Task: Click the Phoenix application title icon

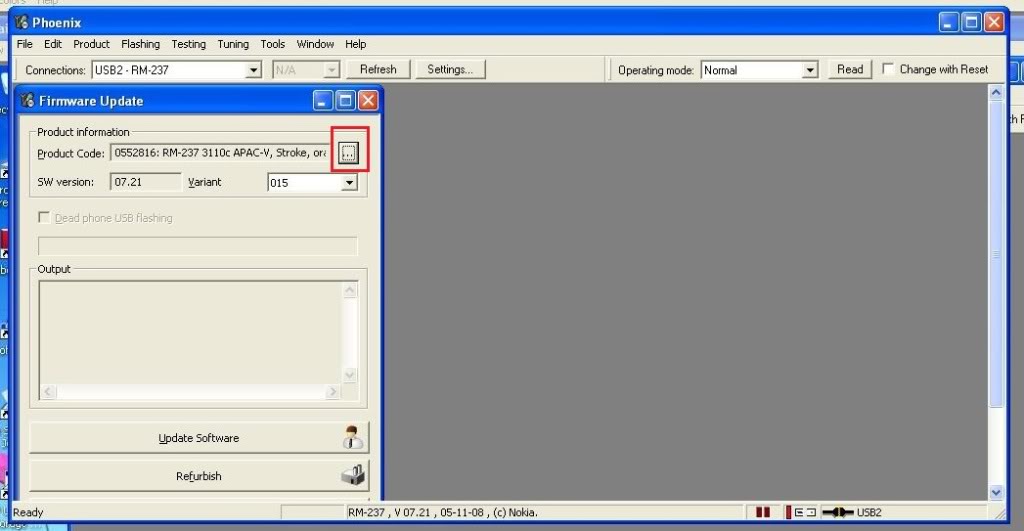Action: tap(21, 22)
